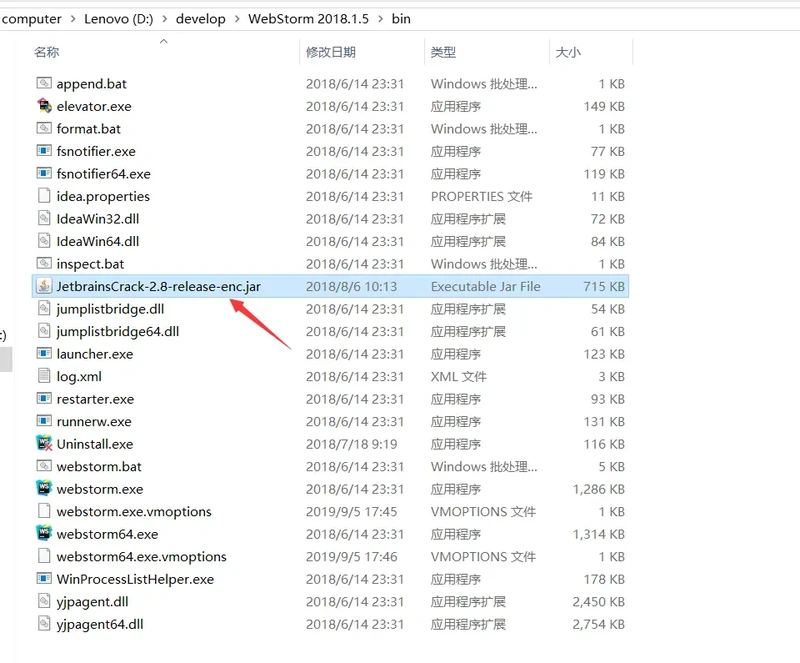This screenshot has width=800, height=663.
Task: Select the Uninstall.exe icon
Action: [44, 444]
